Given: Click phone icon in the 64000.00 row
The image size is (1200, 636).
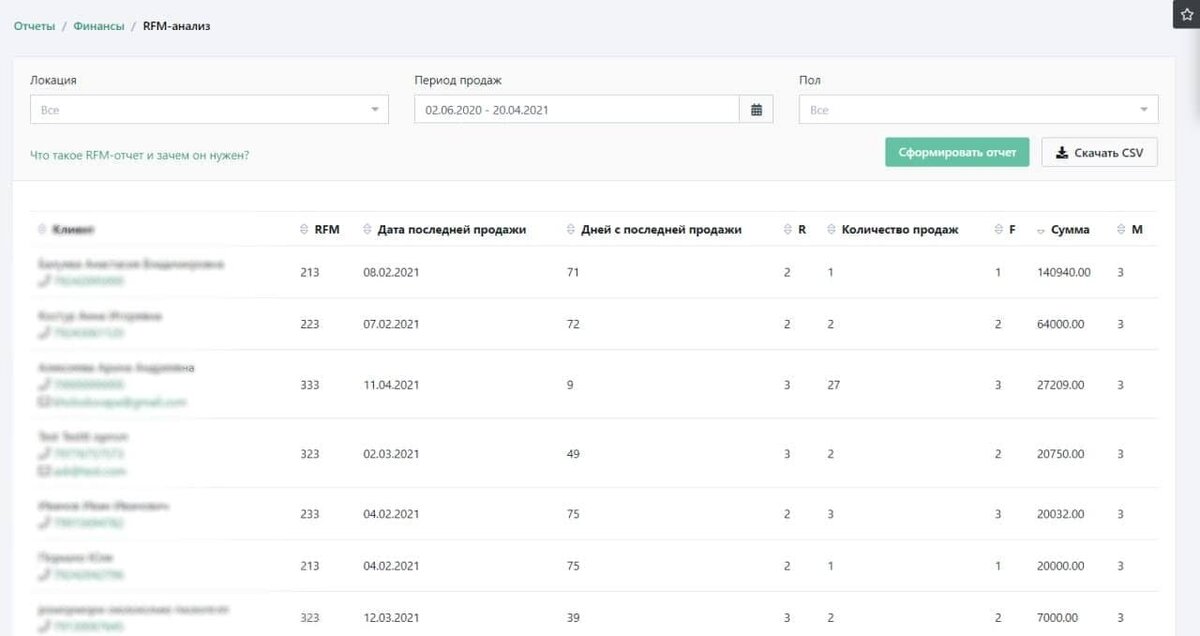Looking at the screenshot, I should [x=43, y=333].
